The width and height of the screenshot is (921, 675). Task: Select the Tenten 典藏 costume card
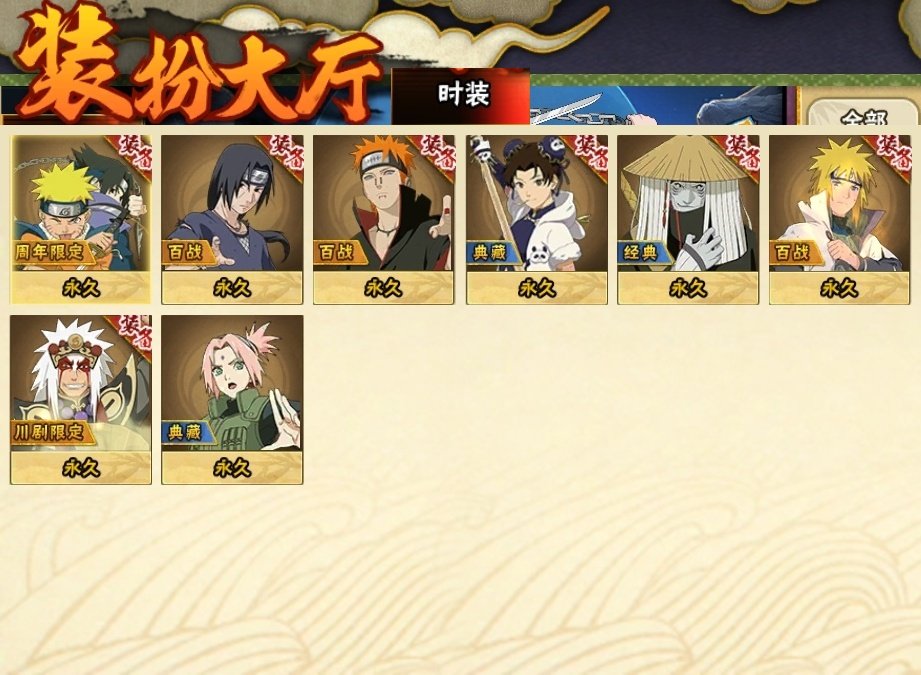tap(537, 219)
